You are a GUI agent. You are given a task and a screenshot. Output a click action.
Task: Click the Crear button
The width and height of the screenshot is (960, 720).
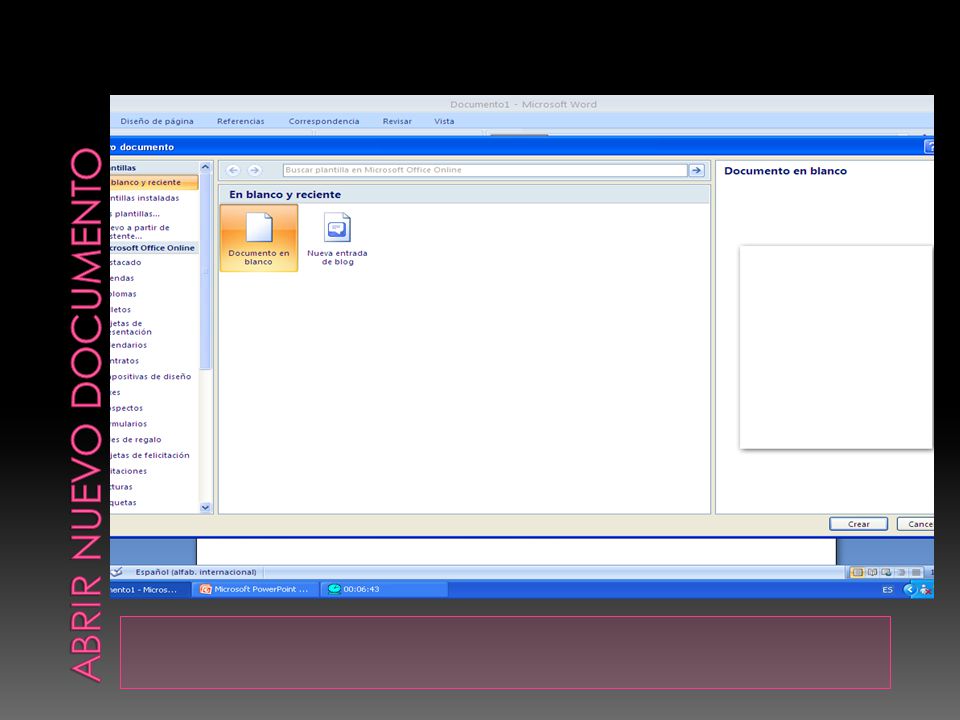click(858, 524)
